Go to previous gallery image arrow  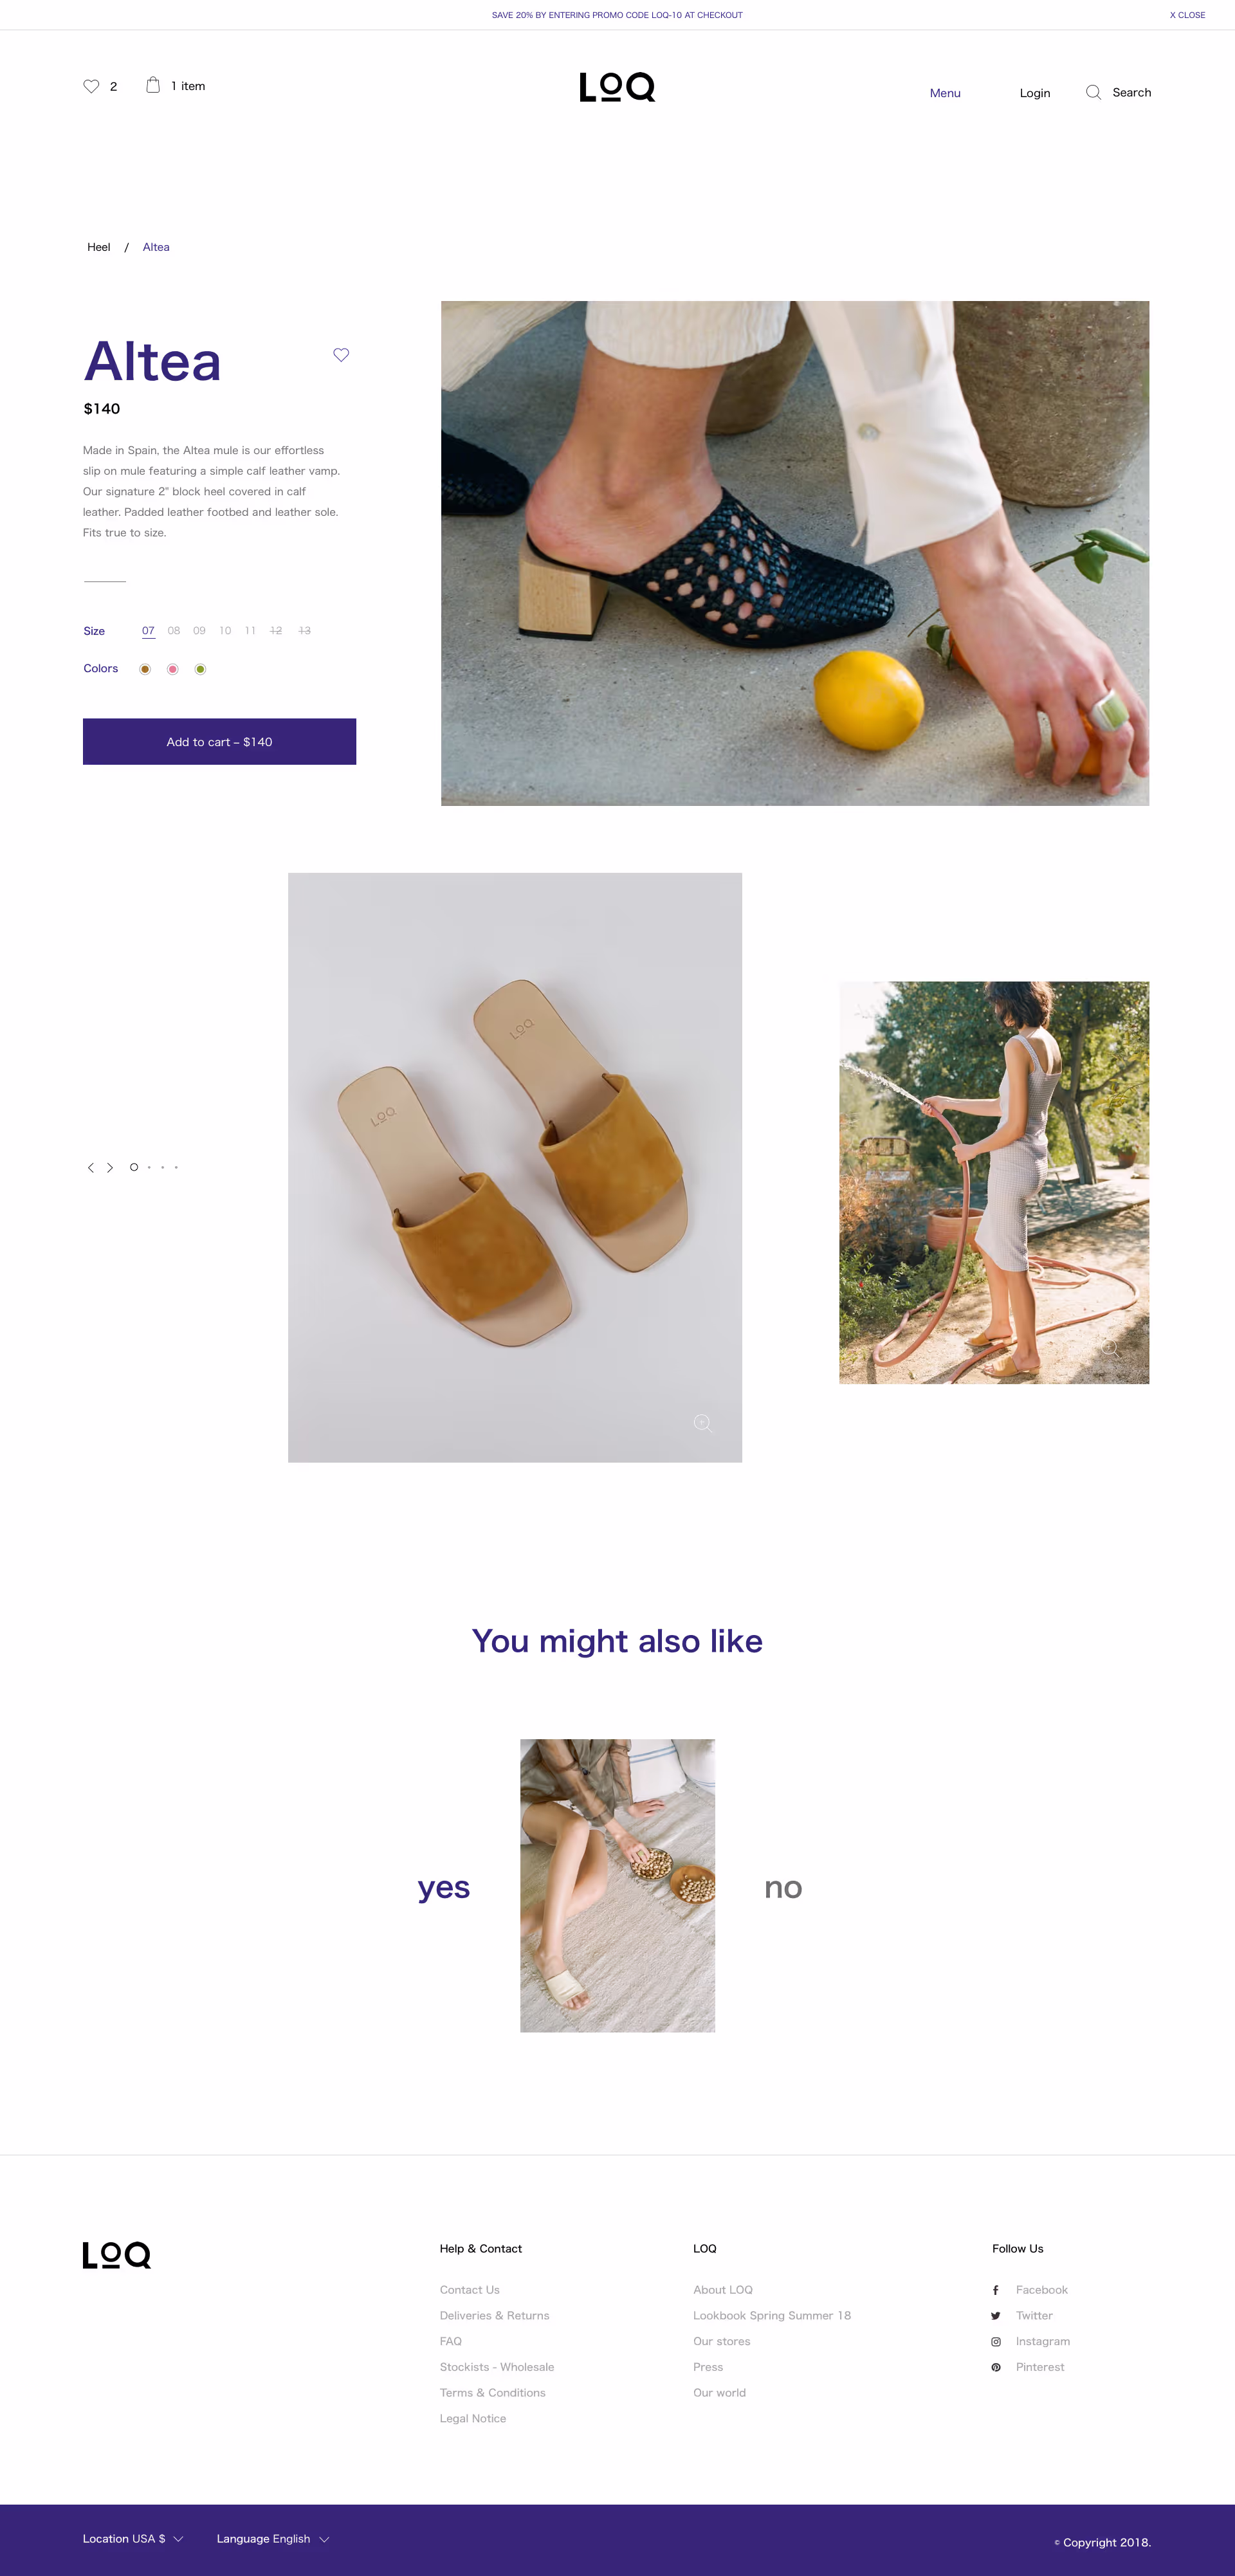click(91, 1167)
